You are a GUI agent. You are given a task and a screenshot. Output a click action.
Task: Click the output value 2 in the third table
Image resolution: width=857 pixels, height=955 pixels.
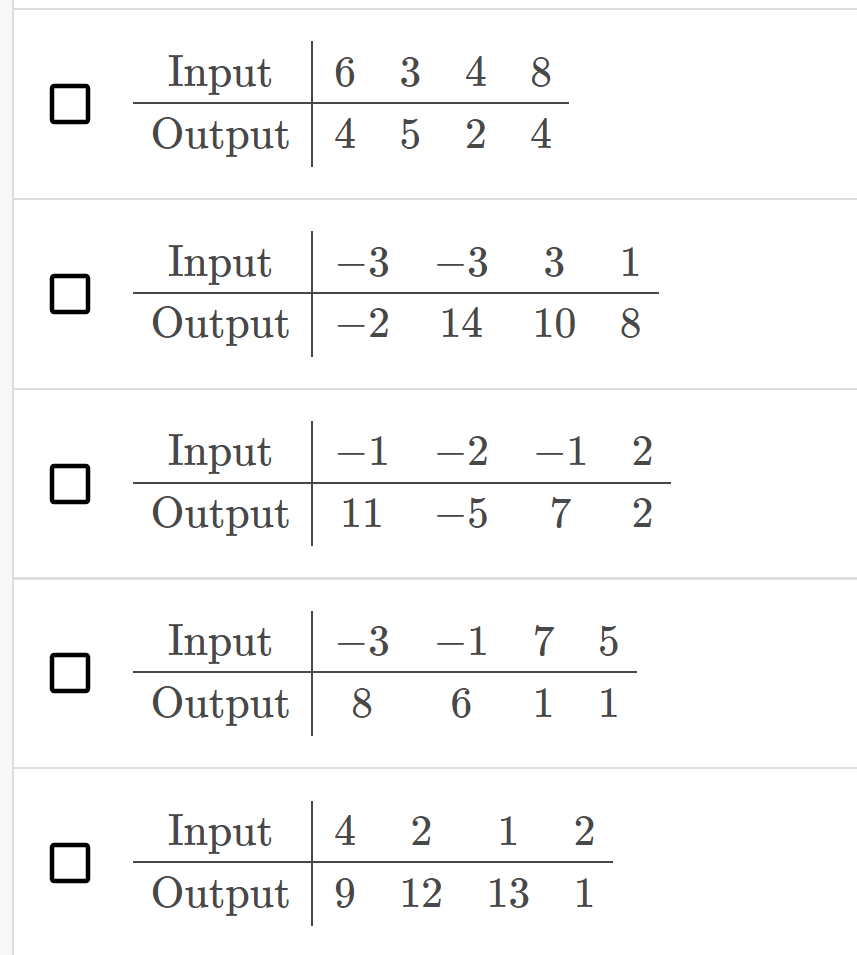(643, 514)
